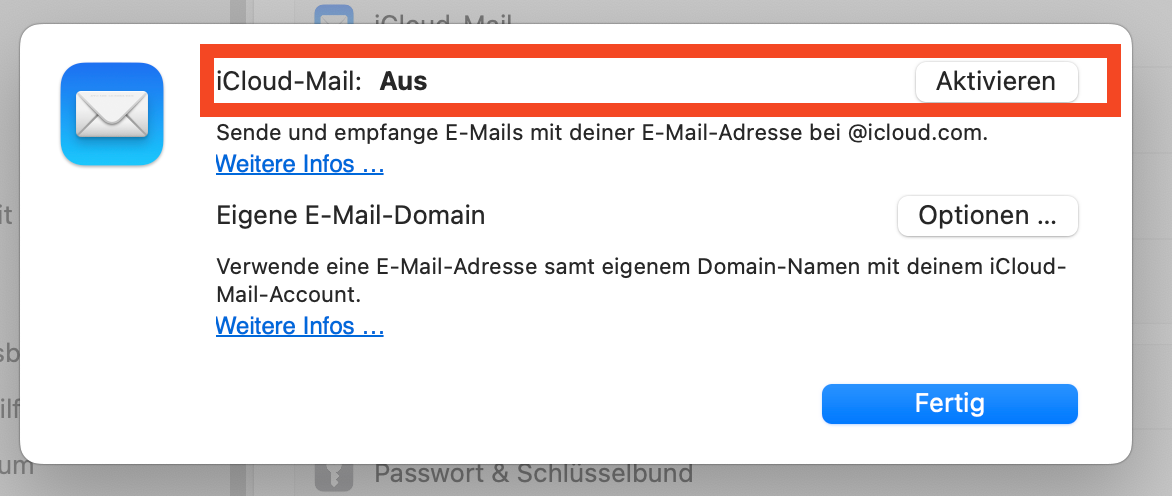Click the partially hidden iCloud-Mail icon behind the dialog
Image resolution: width=1172 pixels, height=496 pixels.
(x=335, y=14)
